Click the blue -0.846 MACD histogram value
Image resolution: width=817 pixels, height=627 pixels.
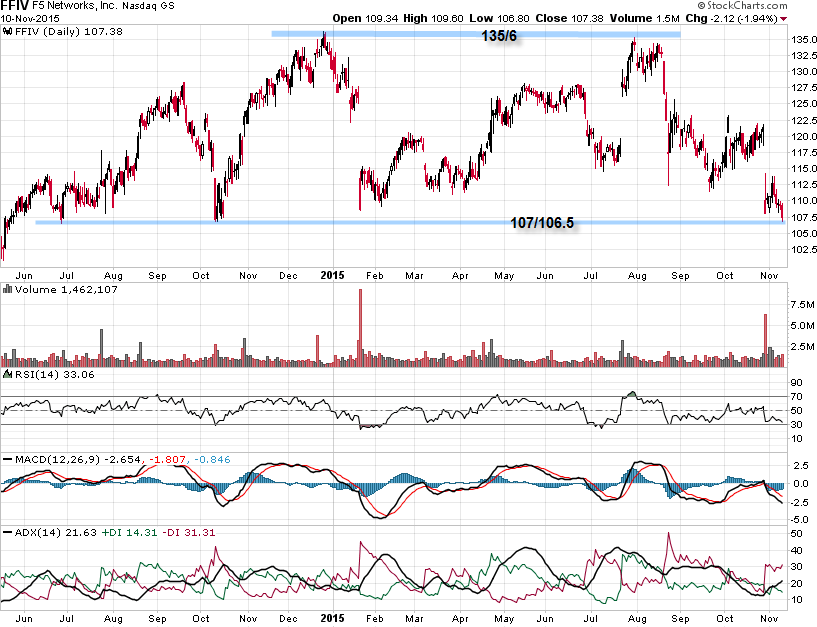(x=212, y=459)
